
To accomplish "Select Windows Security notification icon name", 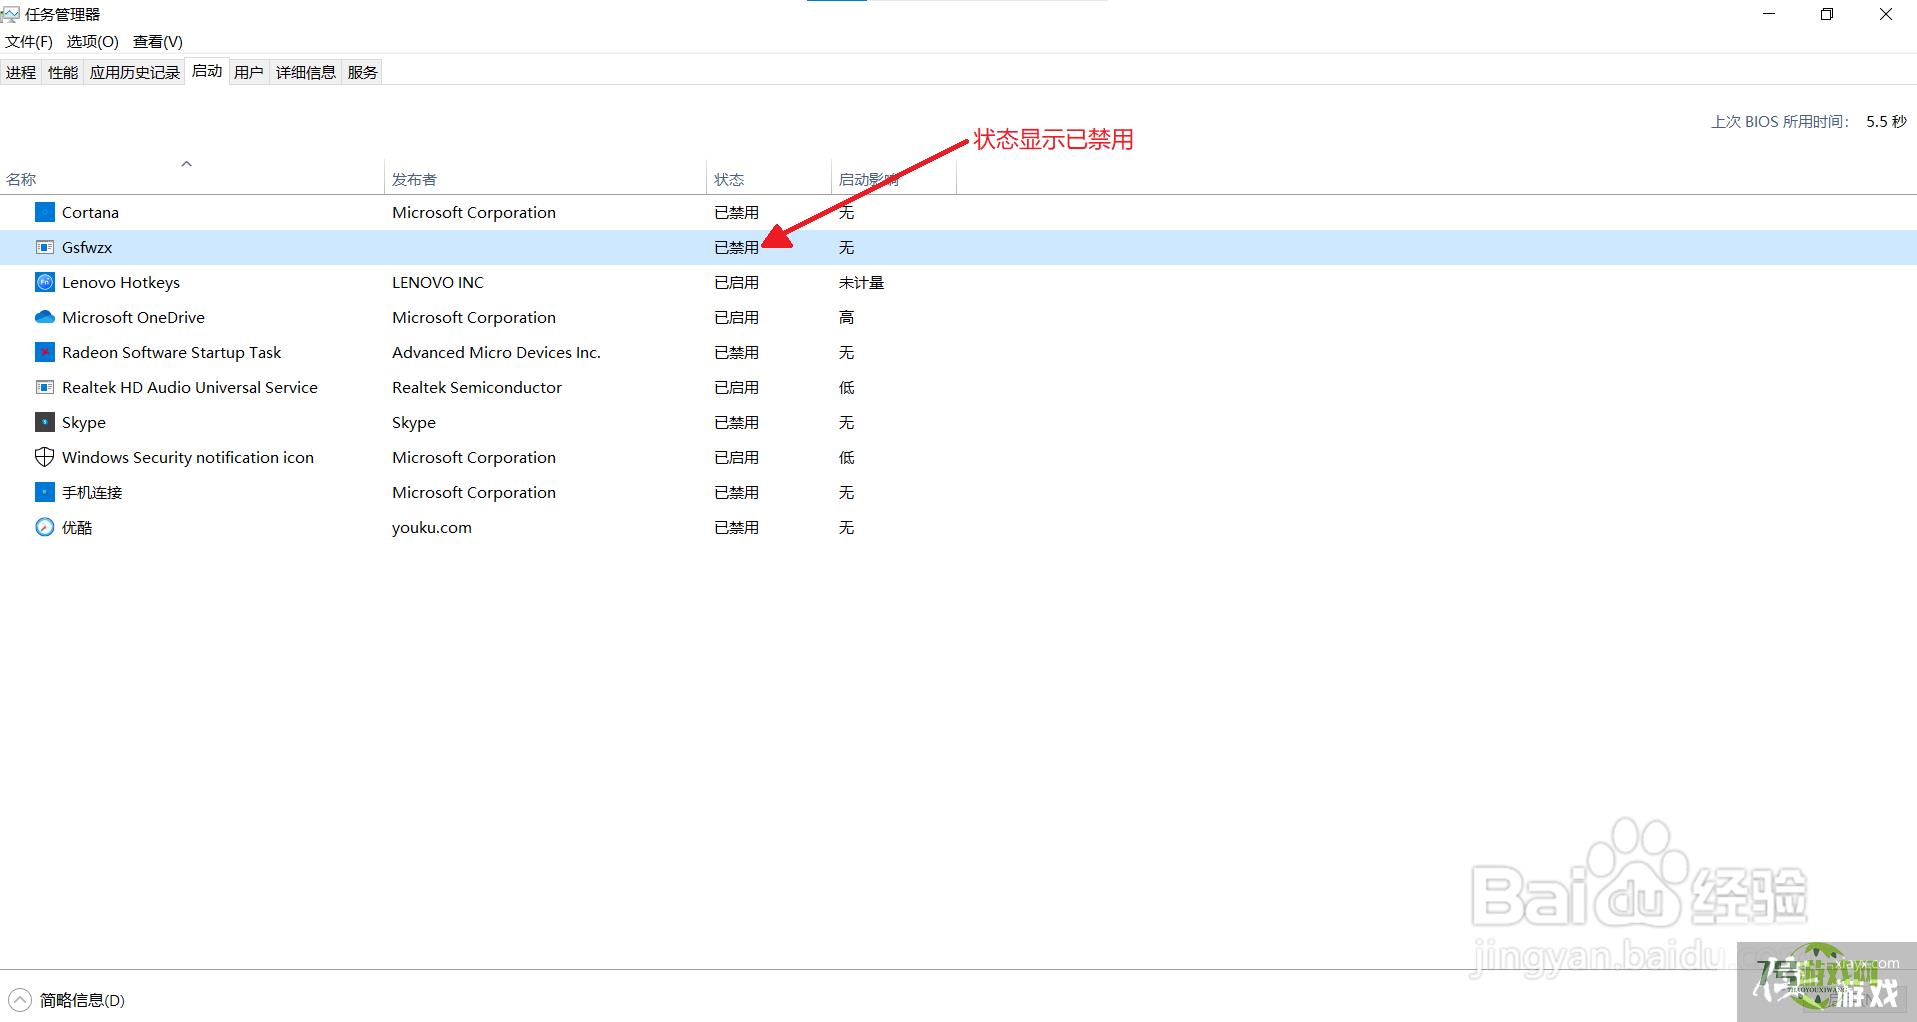I will [x=188, y=457].
